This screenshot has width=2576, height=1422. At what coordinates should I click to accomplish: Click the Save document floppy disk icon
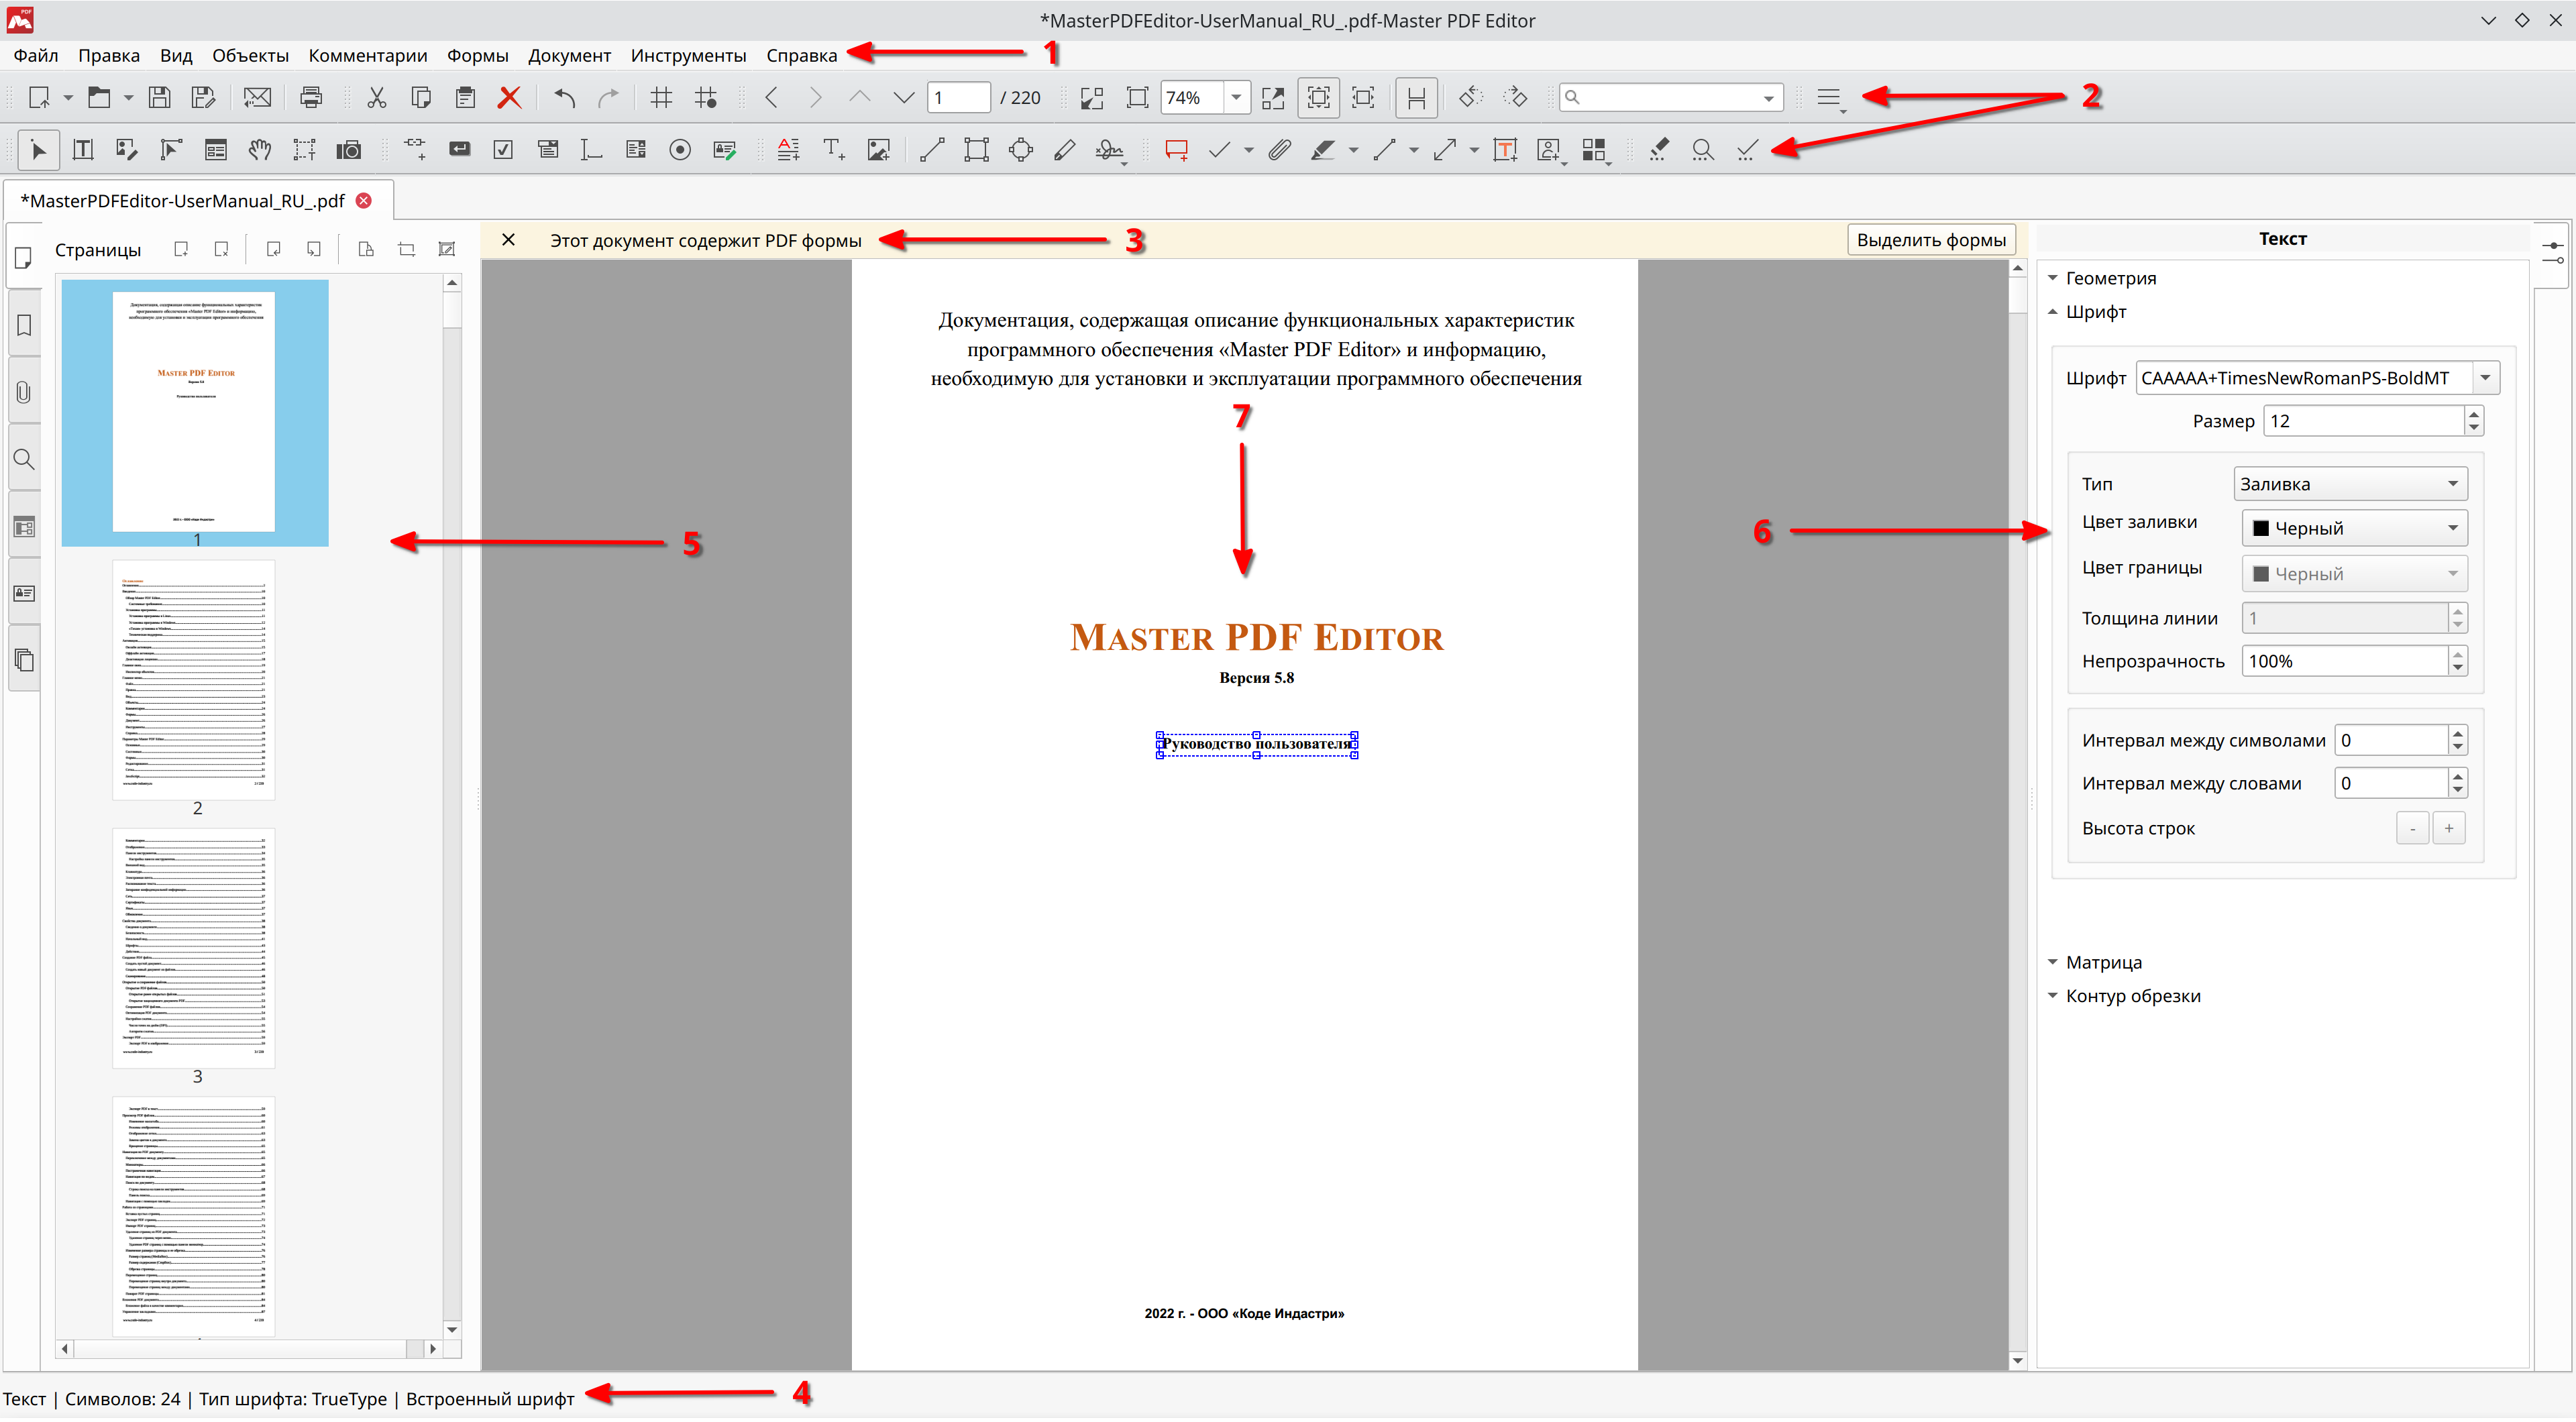[159, 98]
